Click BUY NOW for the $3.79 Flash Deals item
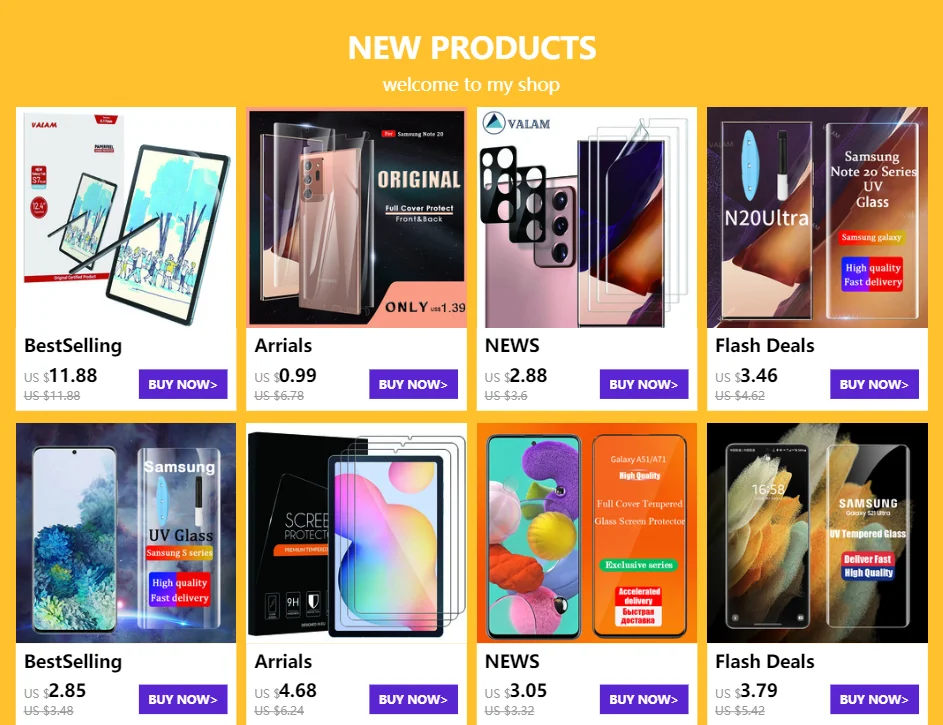 coord(874,699)
